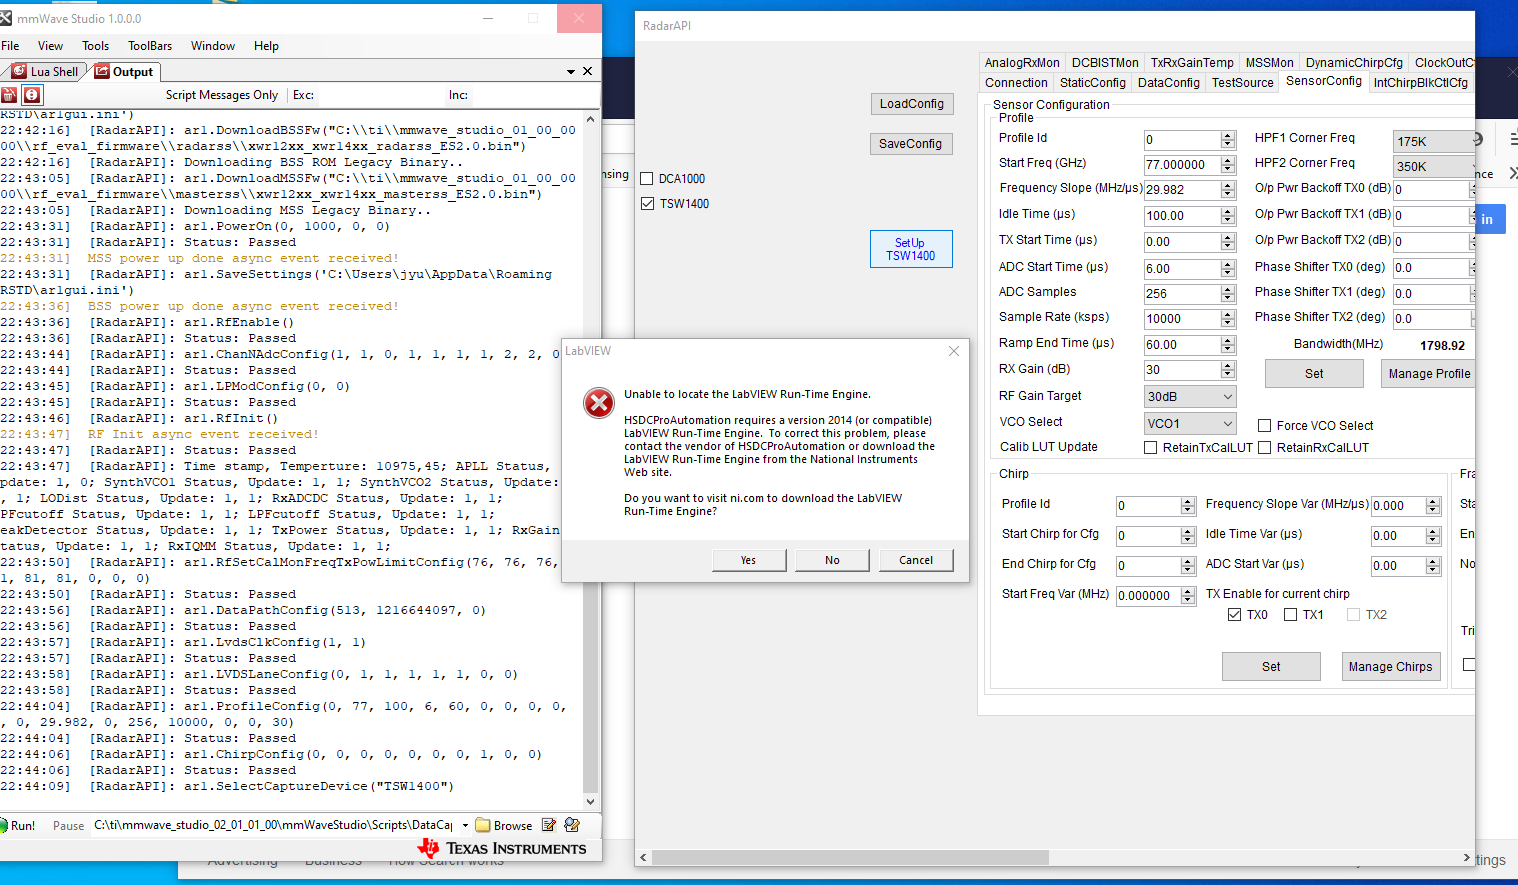1518x885 pixels.
Task: Switch to the DataConfig tab
Action: point(1169,83)
